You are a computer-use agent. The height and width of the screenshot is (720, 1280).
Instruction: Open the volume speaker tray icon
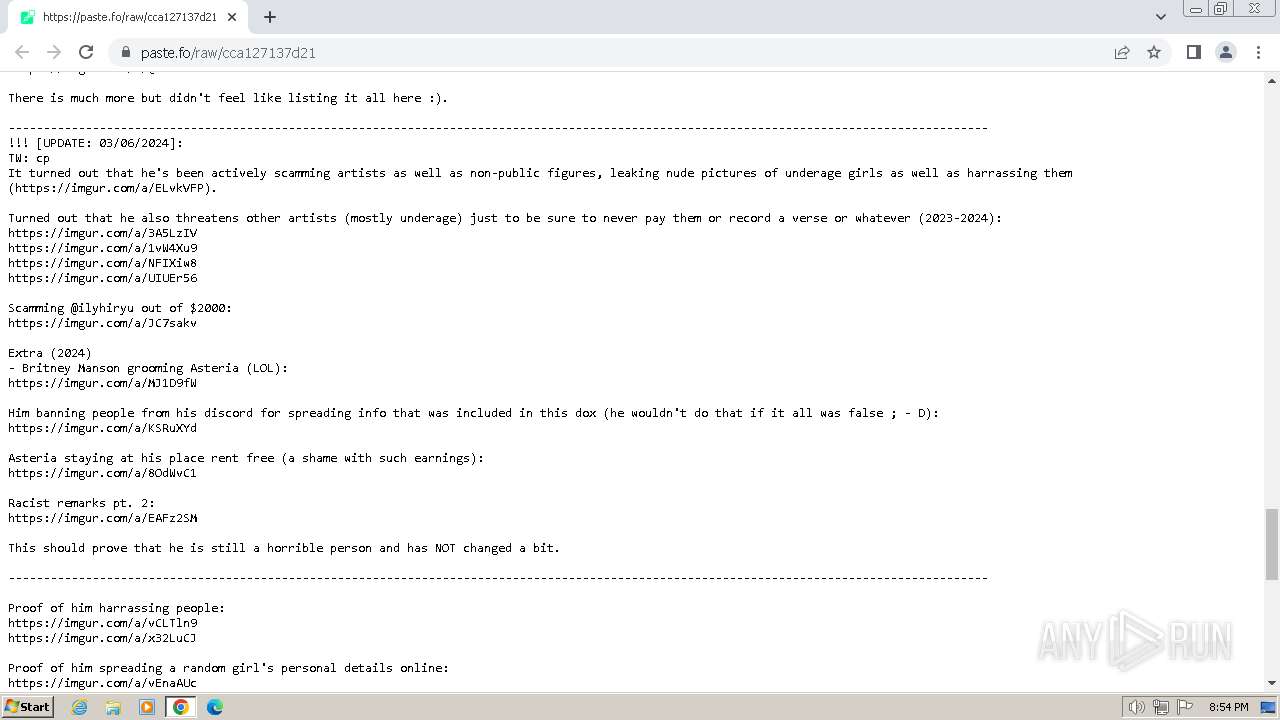[1136, 707]
